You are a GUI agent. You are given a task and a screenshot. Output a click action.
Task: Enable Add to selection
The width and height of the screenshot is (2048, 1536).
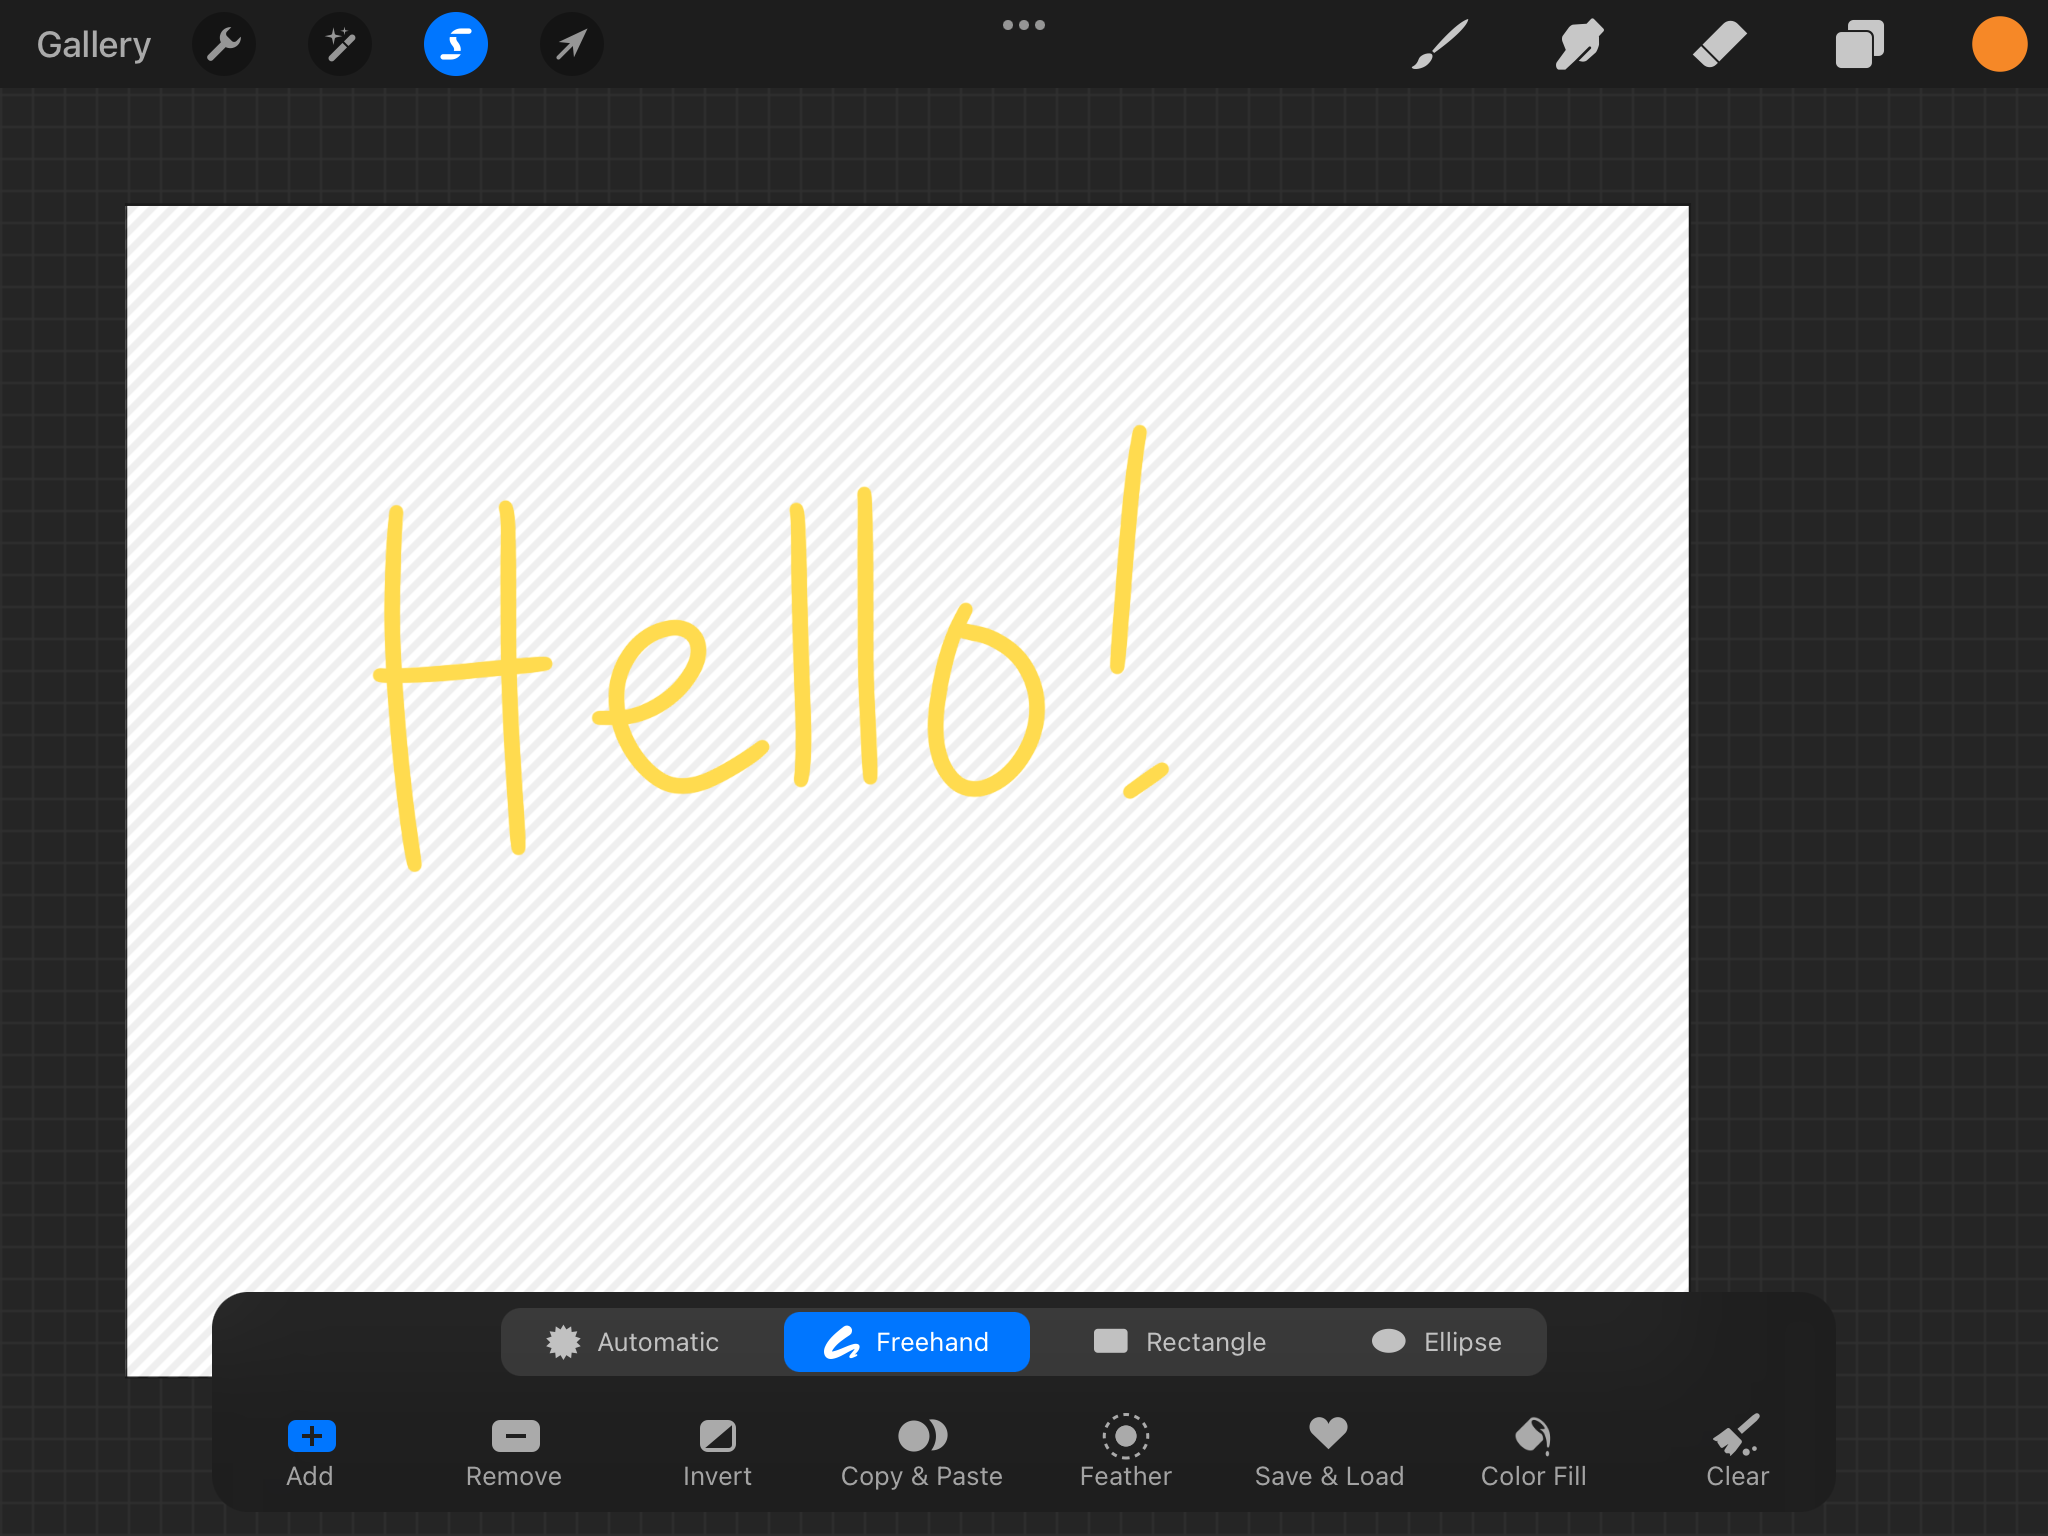tap(310, 1452)
